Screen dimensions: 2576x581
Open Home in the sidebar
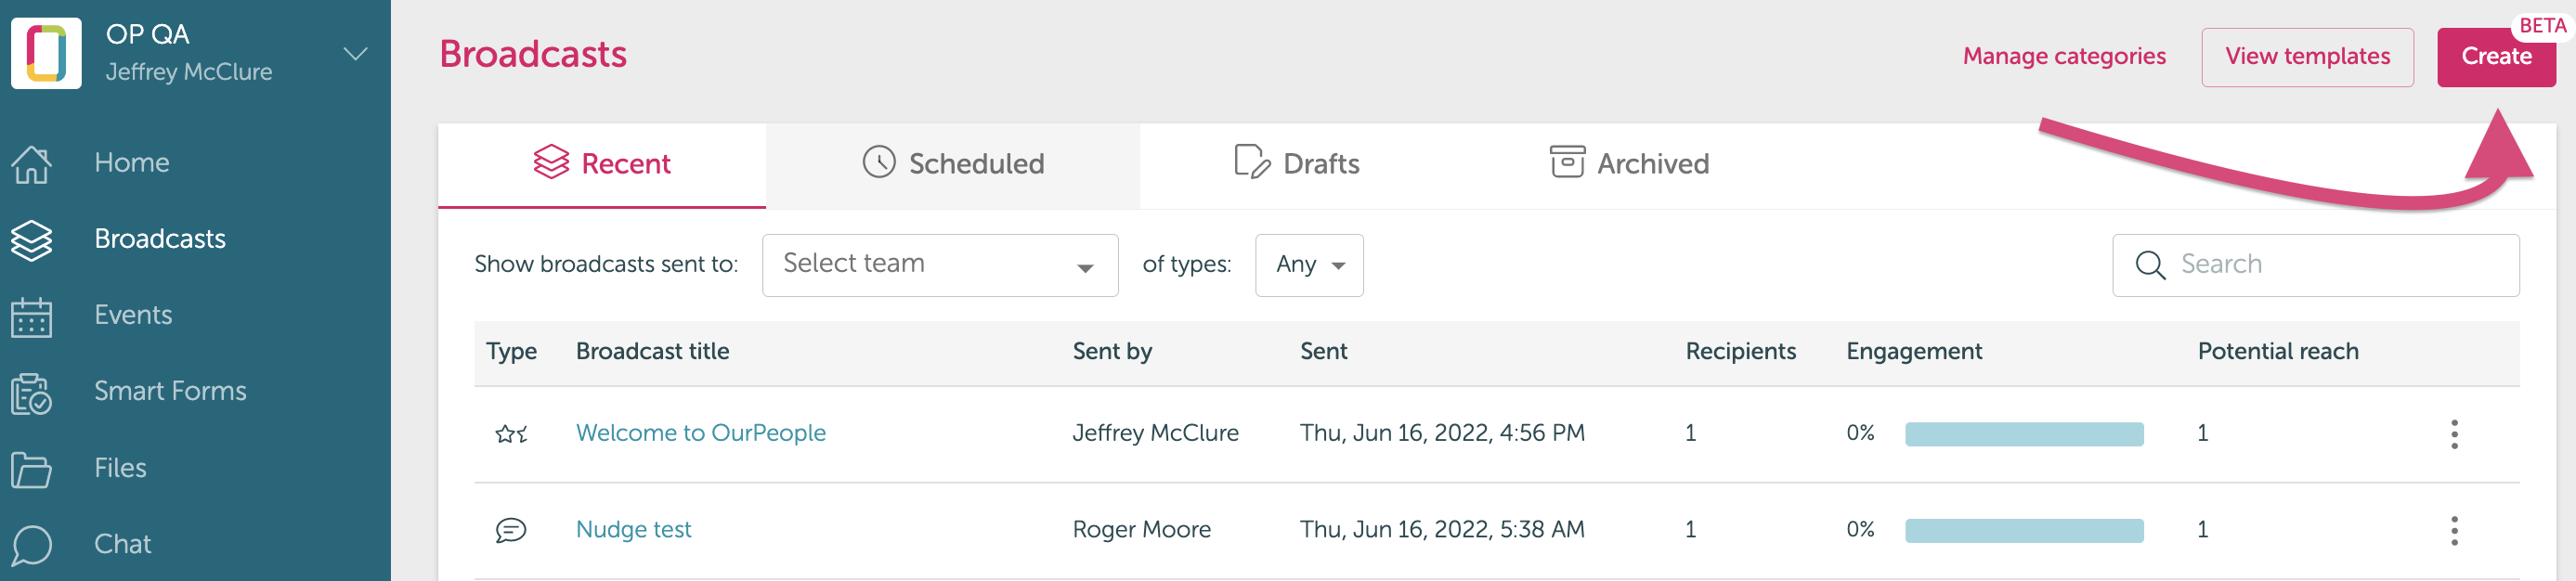pos(132,163)
